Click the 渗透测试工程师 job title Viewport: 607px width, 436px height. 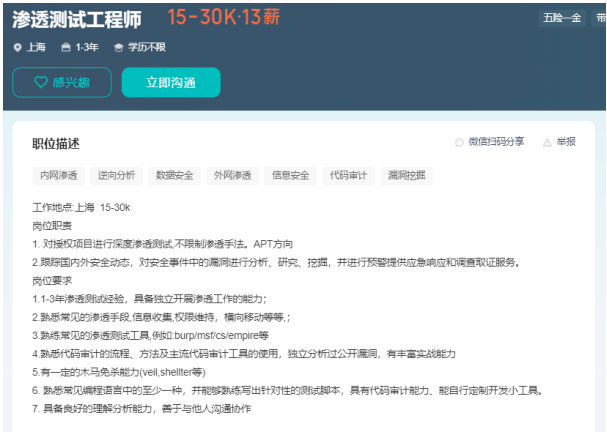77,19
